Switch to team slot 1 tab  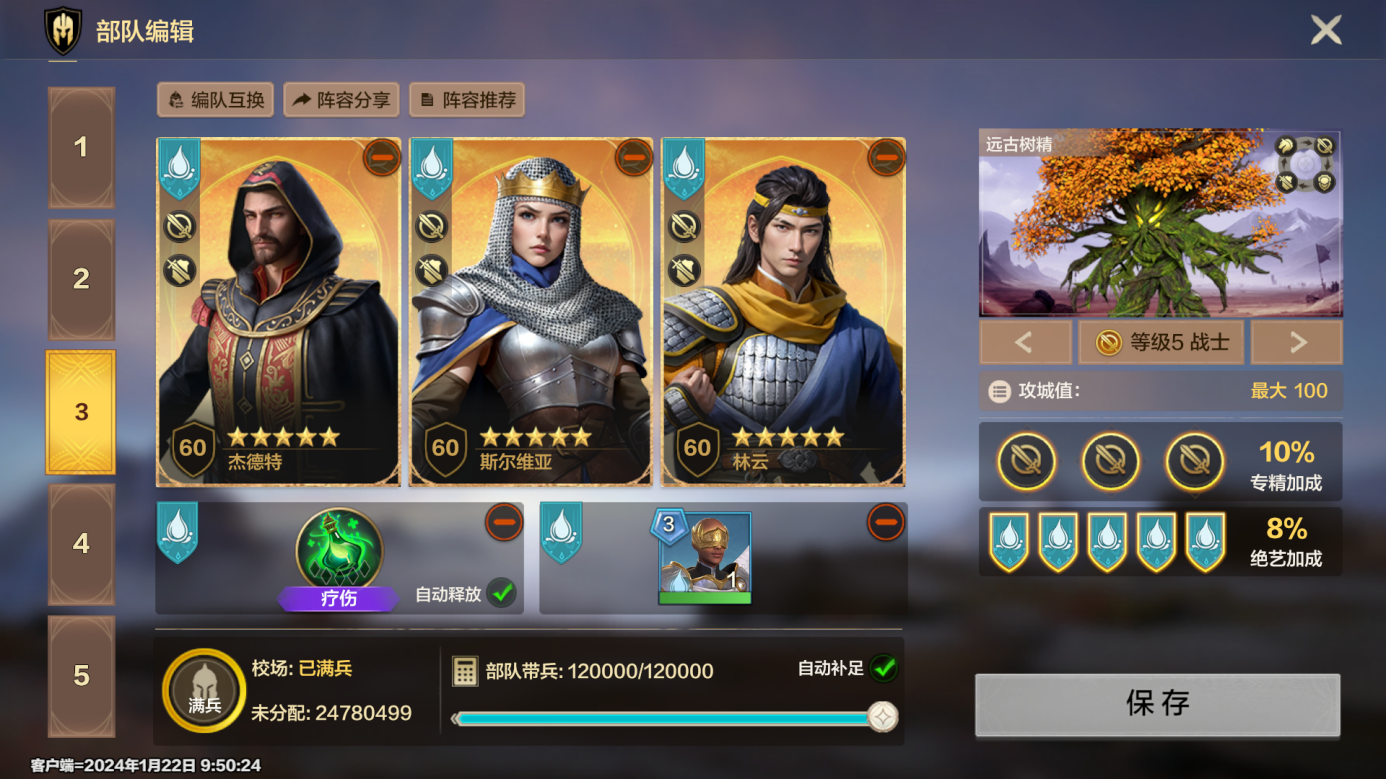81,148
